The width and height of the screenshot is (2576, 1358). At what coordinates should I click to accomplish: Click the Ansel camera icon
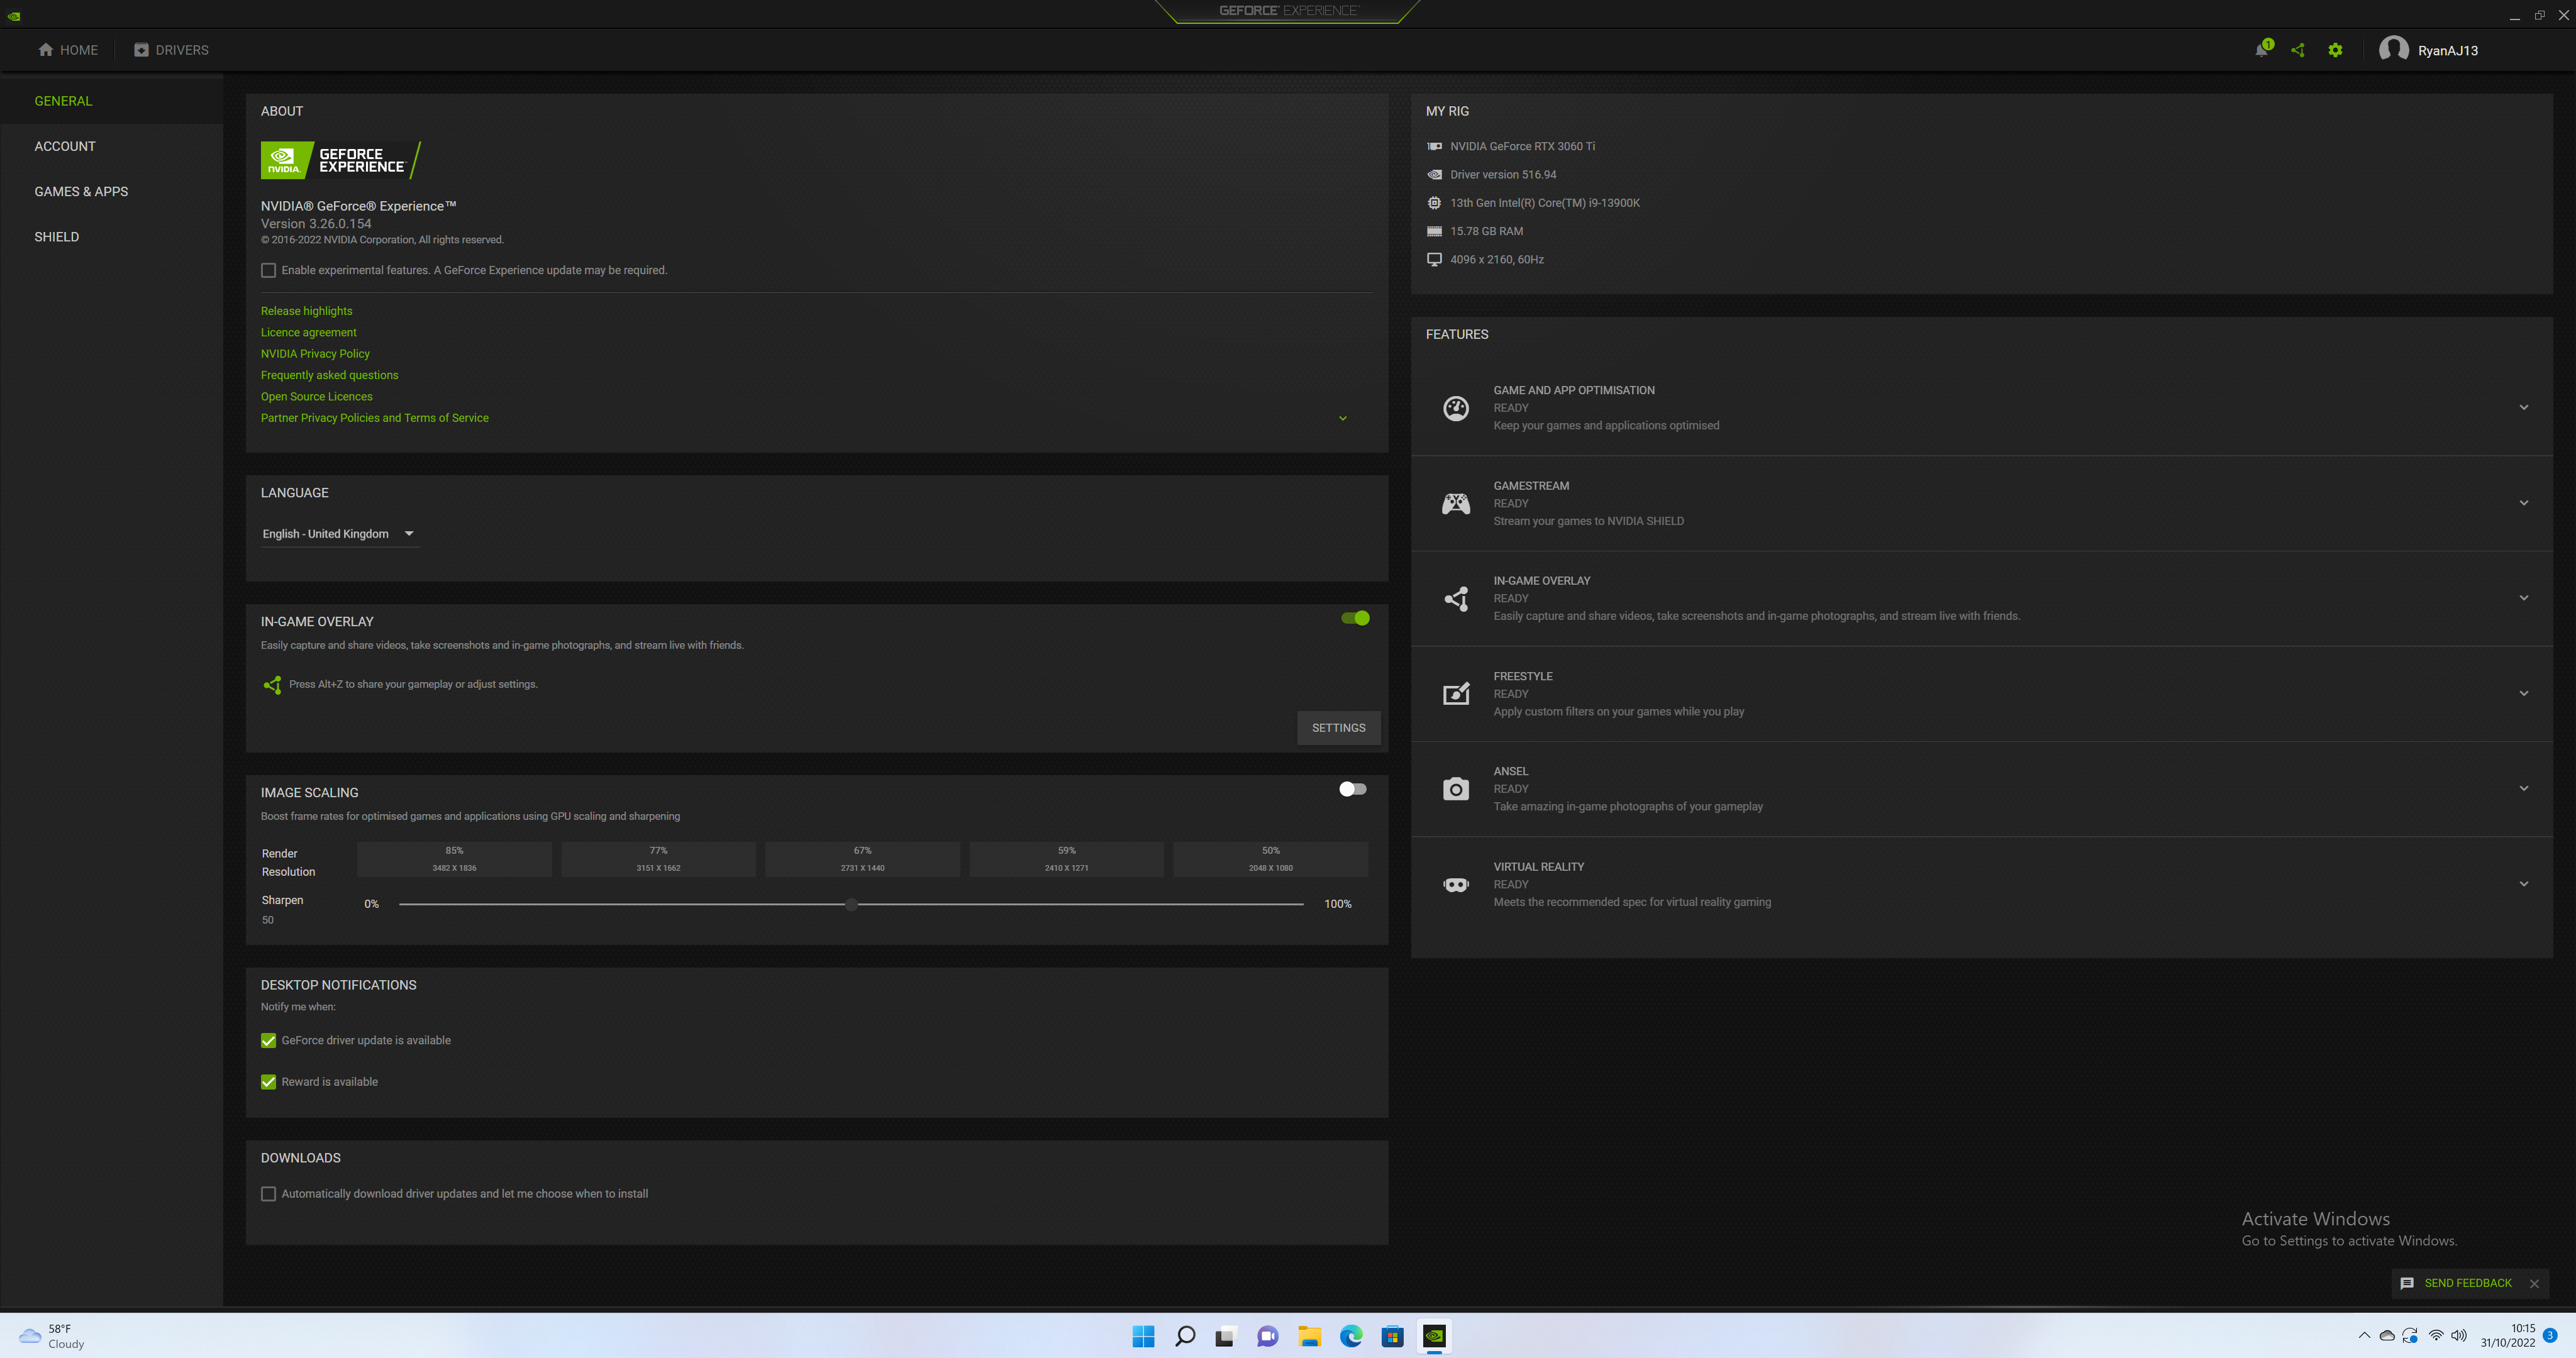pyautogui.click(x=1456, y=789)
